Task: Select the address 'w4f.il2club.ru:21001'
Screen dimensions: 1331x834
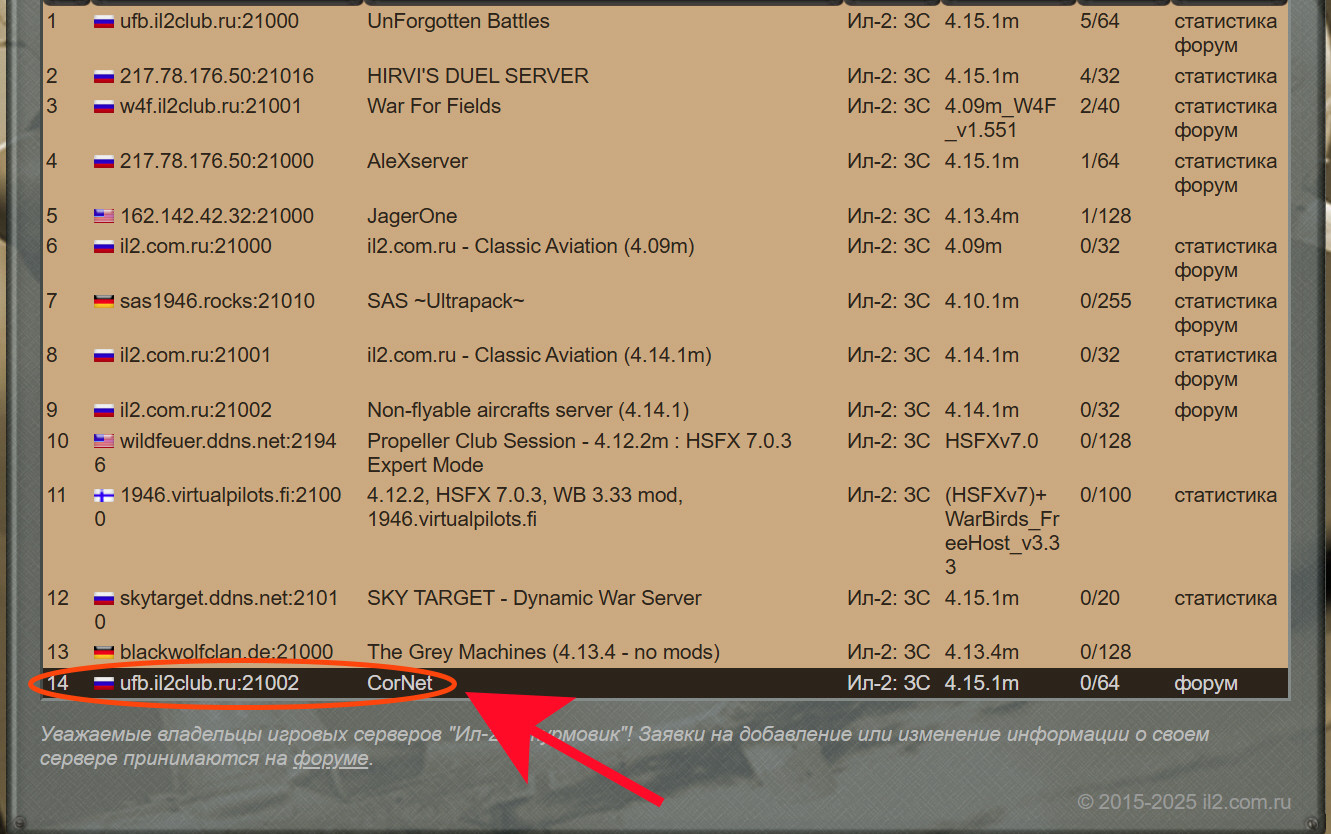Action: [211, 106]
